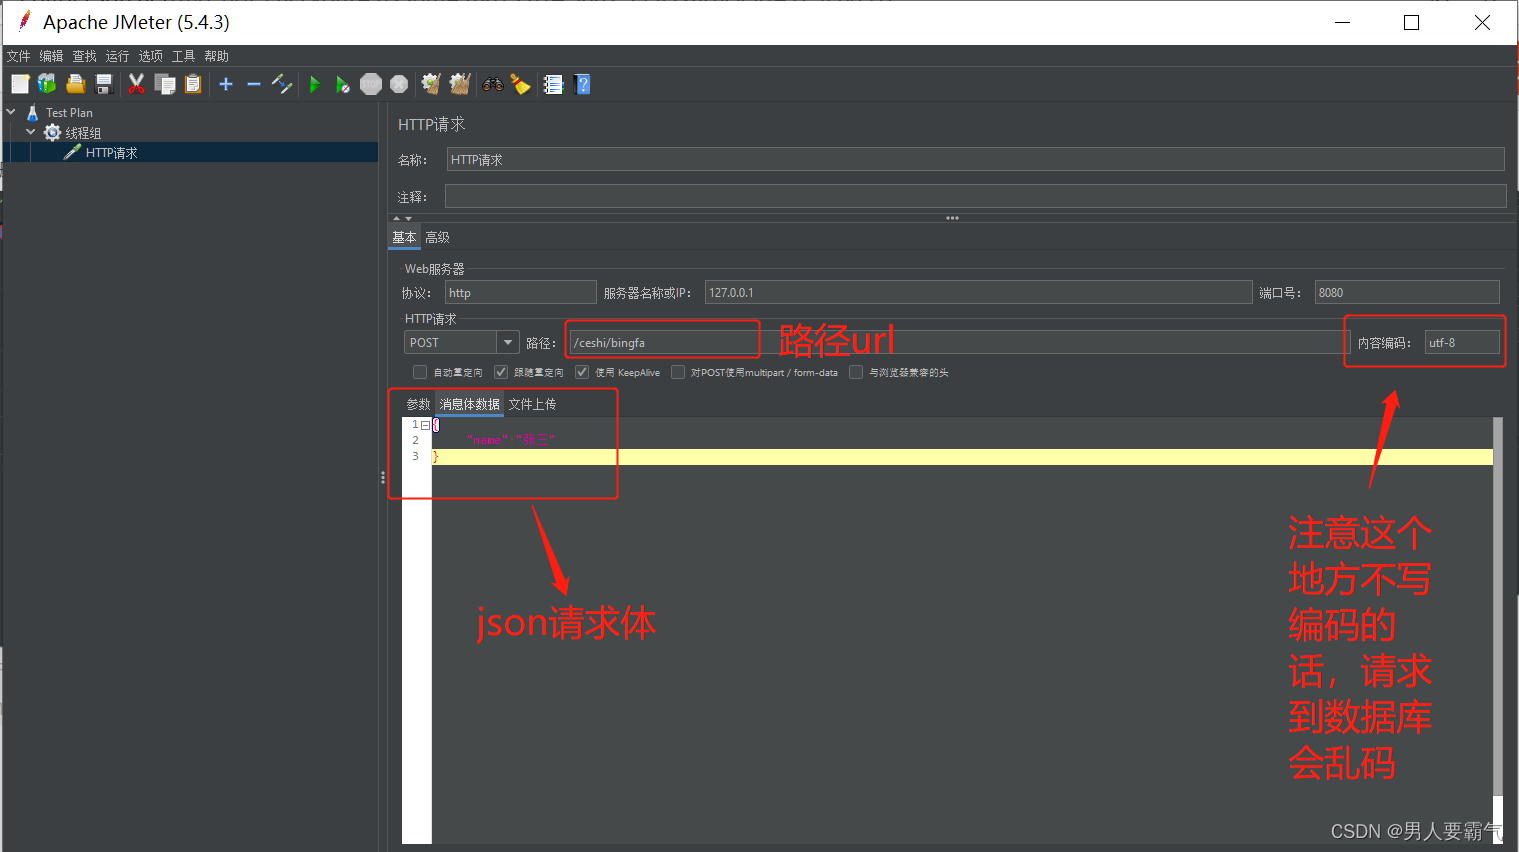The width and height of the screenshot is (1519, 852).
Task: Switch to the 参数 tab
Action: point(418,404)
